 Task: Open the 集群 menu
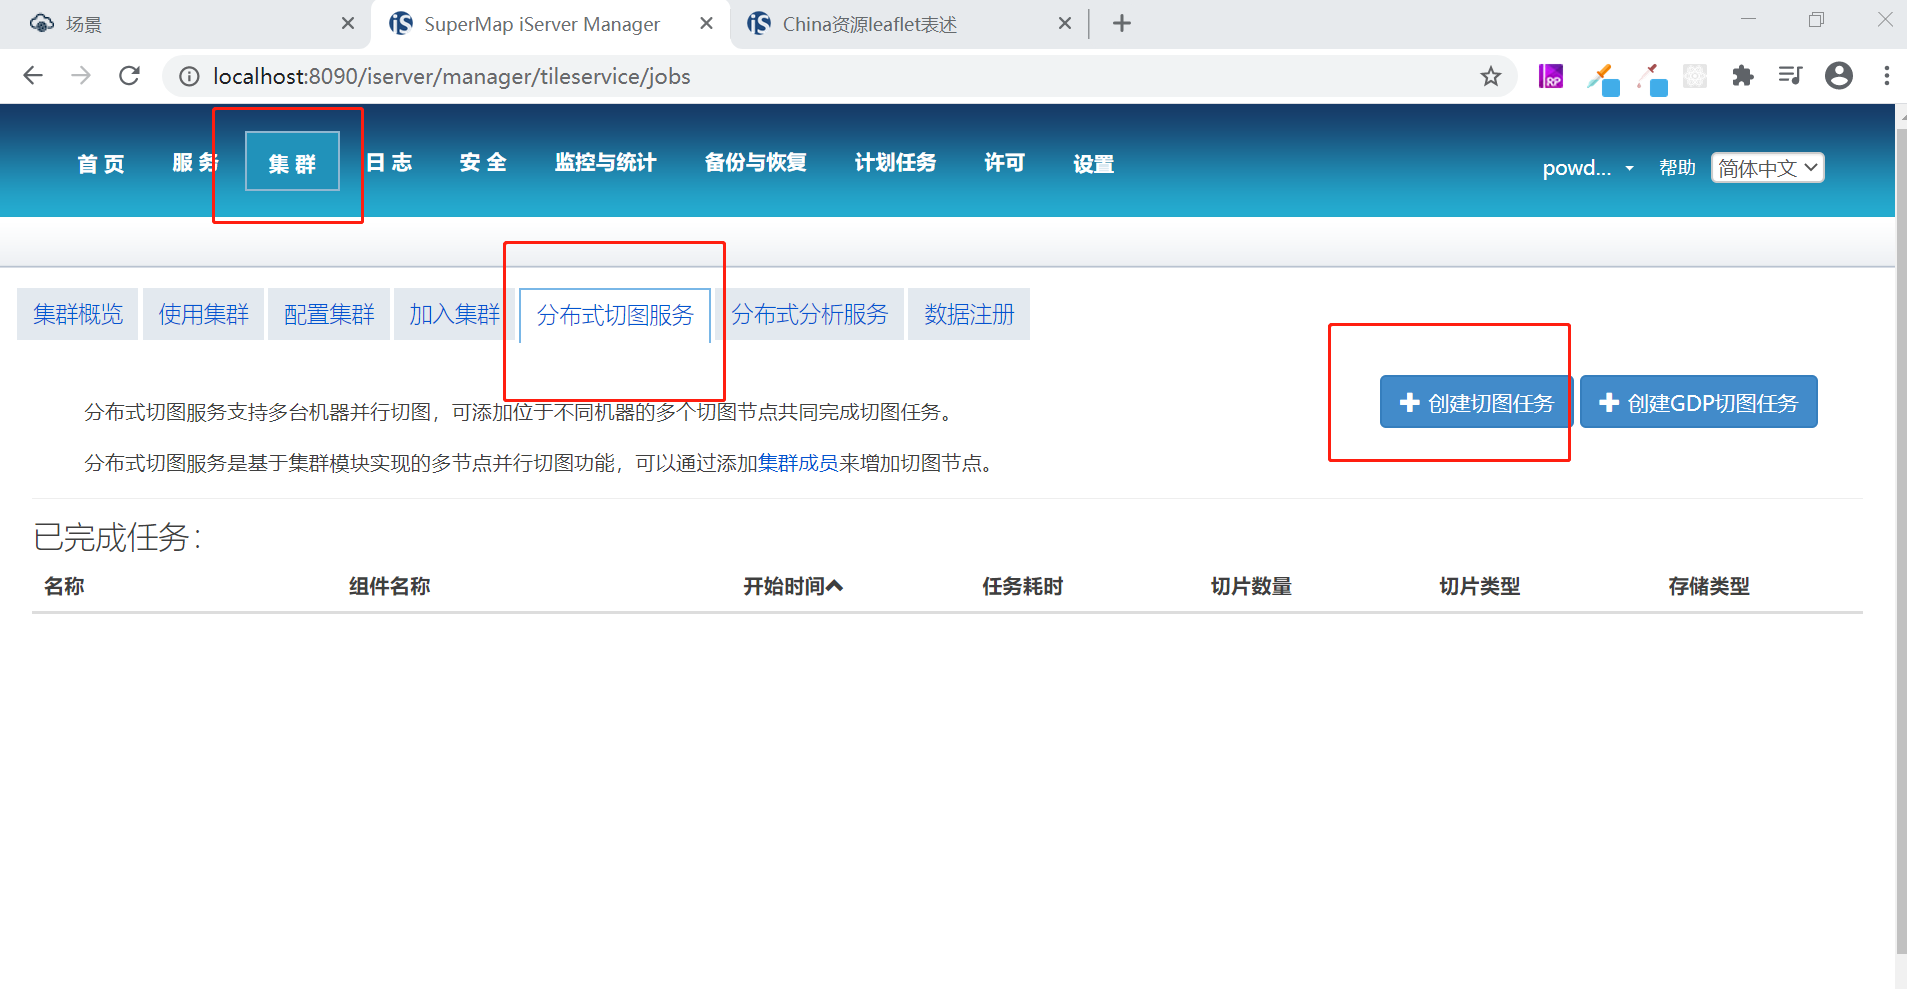[x=292, y=163]
